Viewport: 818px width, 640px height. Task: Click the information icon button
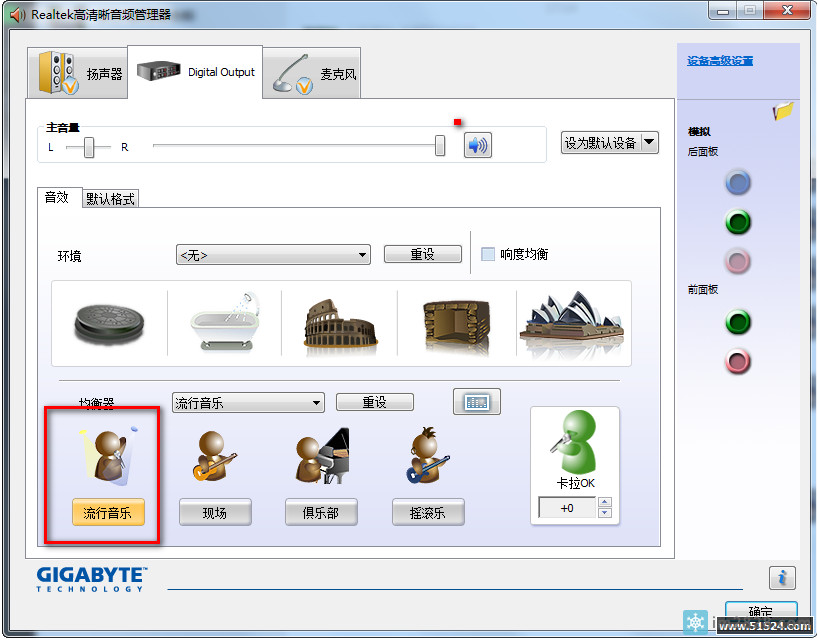coord(782,577)
